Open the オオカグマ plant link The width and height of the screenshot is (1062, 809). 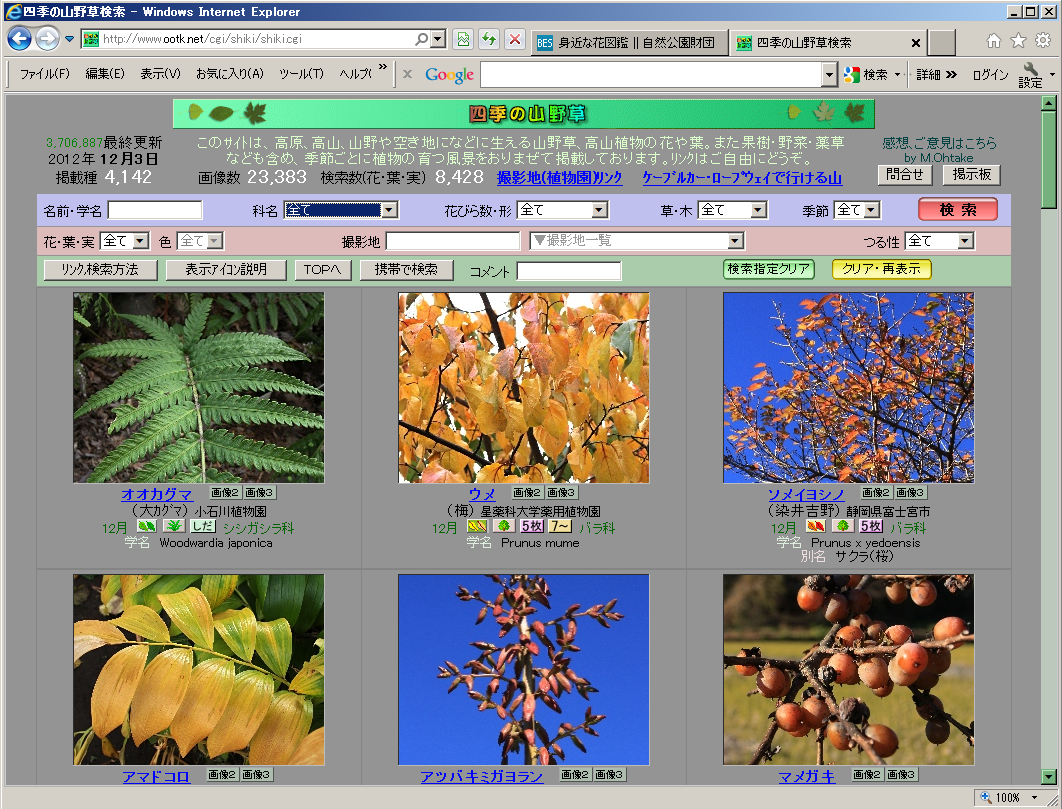(x=156, y=494)
